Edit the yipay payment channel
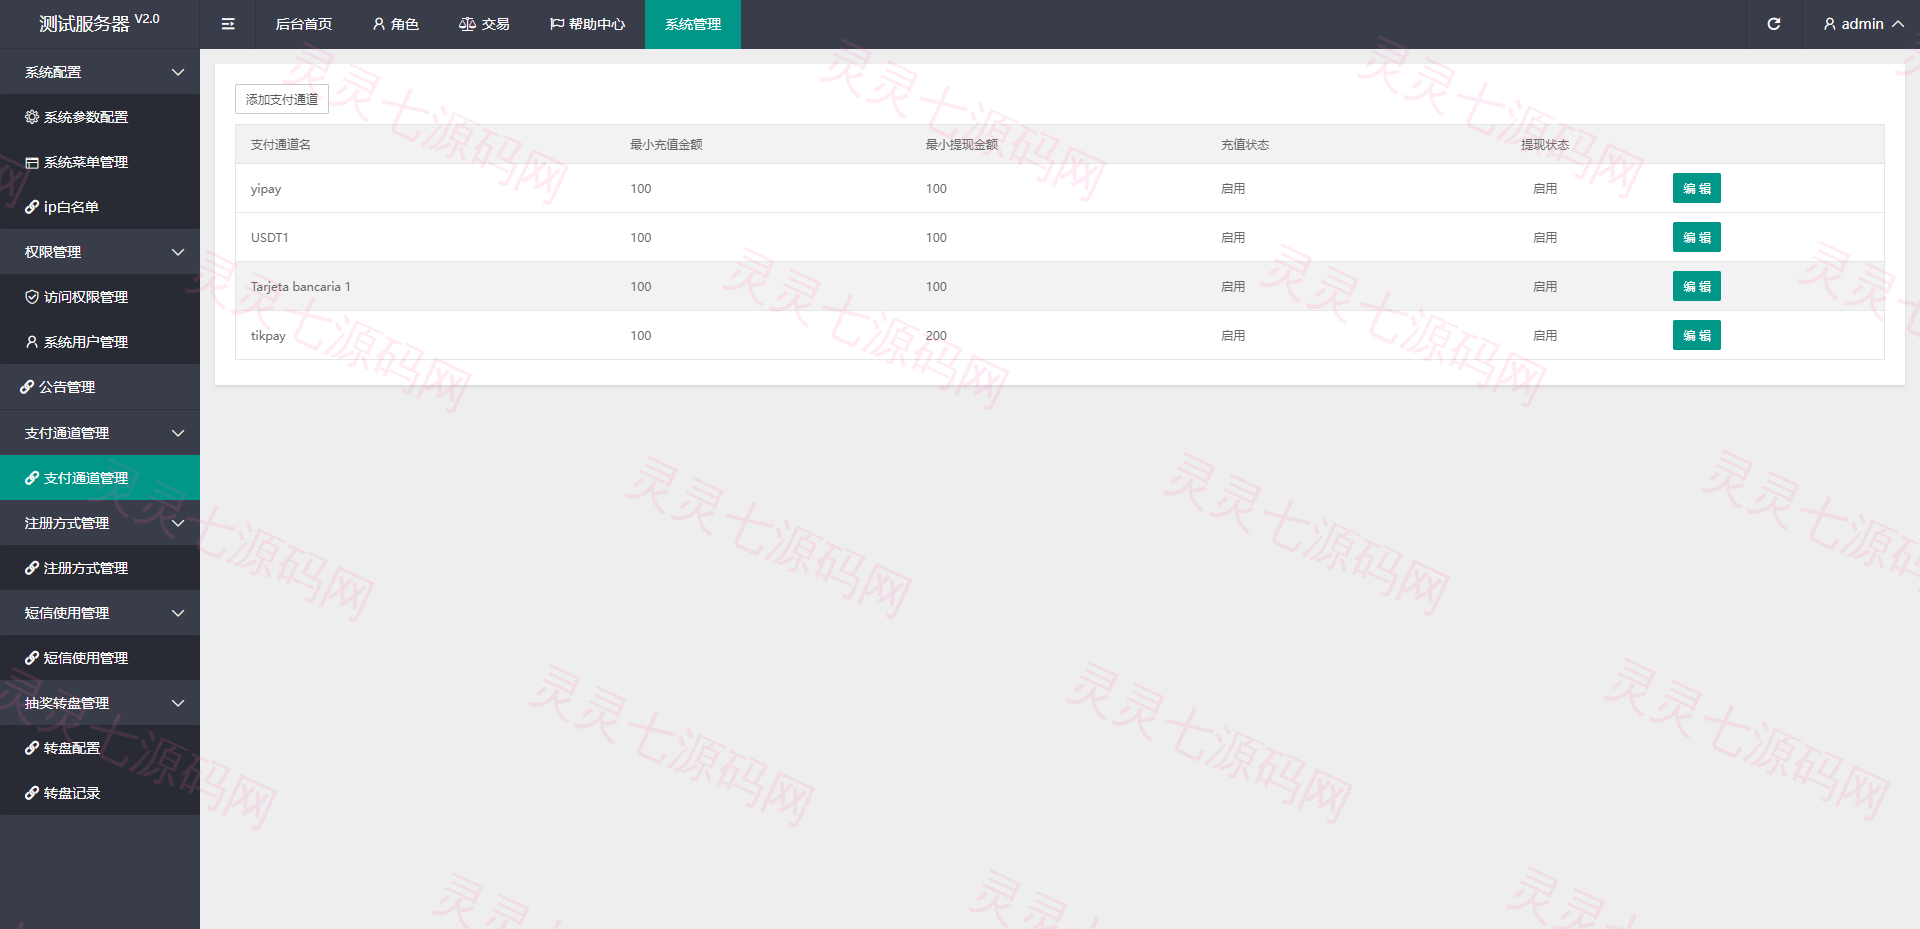 click(x=1697, y=188)
